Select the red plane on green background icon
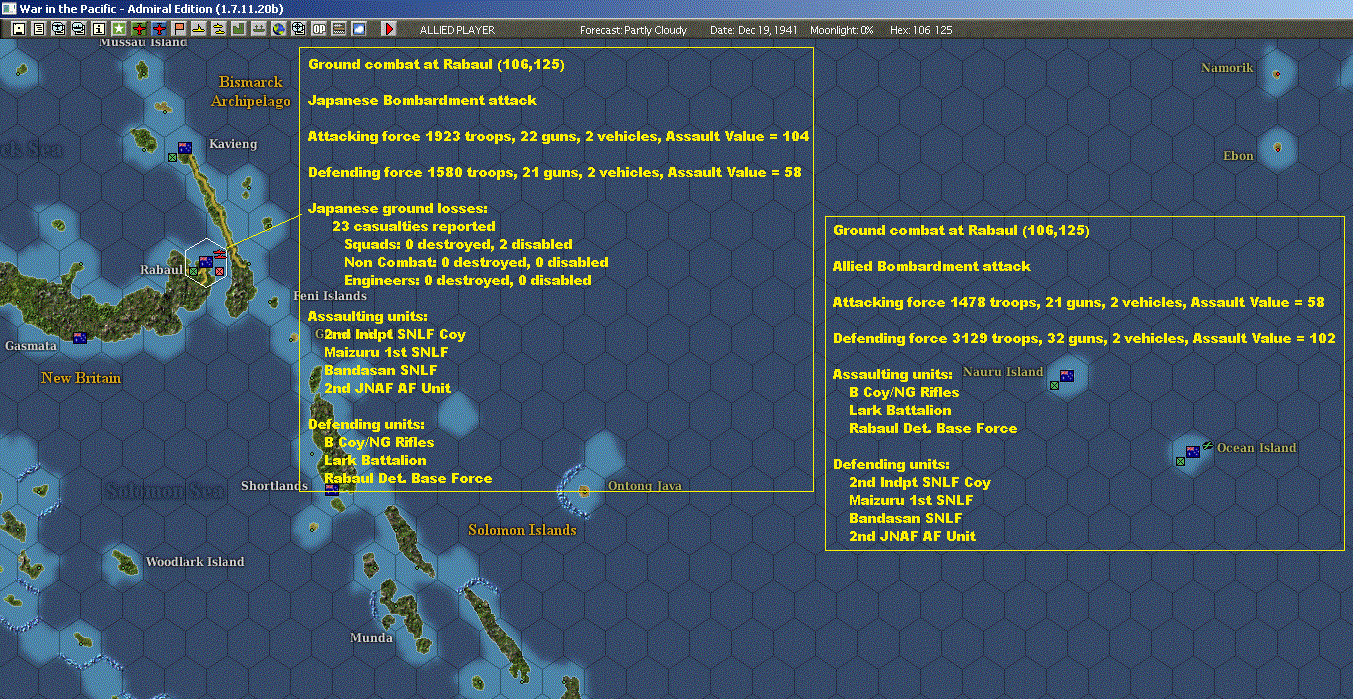This screenshot has width=1353, height=699. [x=139, y=29]
